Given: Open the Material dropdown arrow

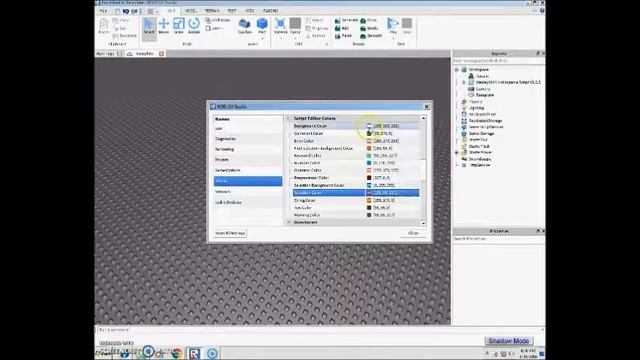Looking at the screenshot, I should coord(280,38).
